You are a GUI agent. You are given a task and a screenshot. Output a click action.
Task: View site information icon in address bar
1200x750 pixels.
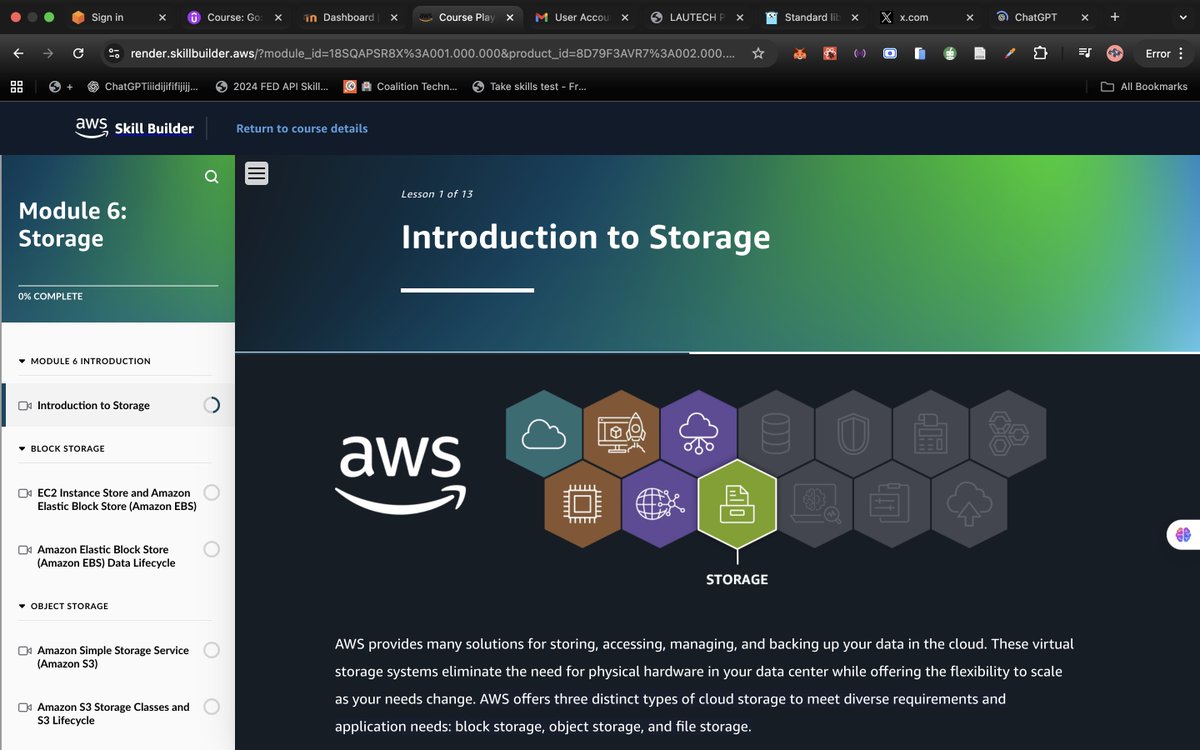[x=114, y=54]
